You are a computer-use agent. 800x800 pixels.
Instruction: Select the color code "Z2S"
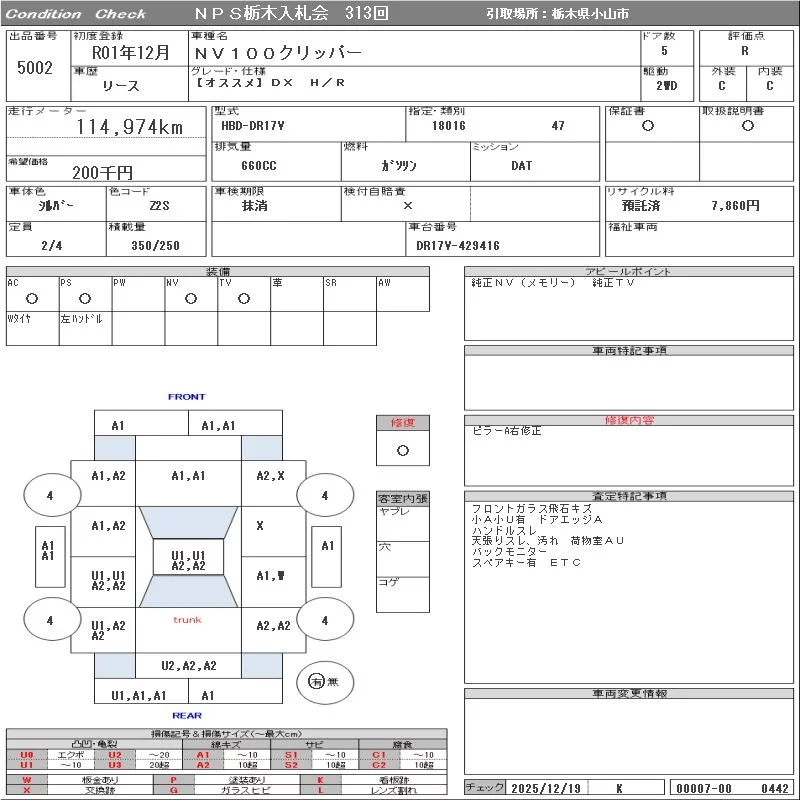pos(159,206)
